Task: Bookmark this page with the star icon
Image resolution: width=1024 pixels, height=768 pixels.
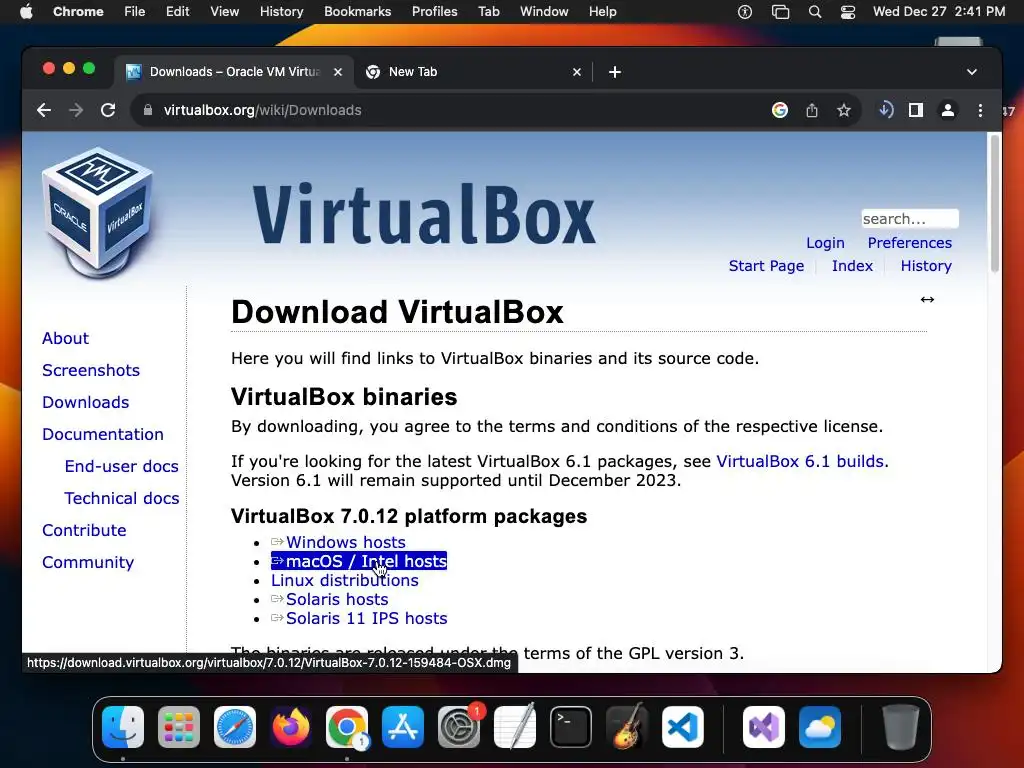Action: click(844, 110)
